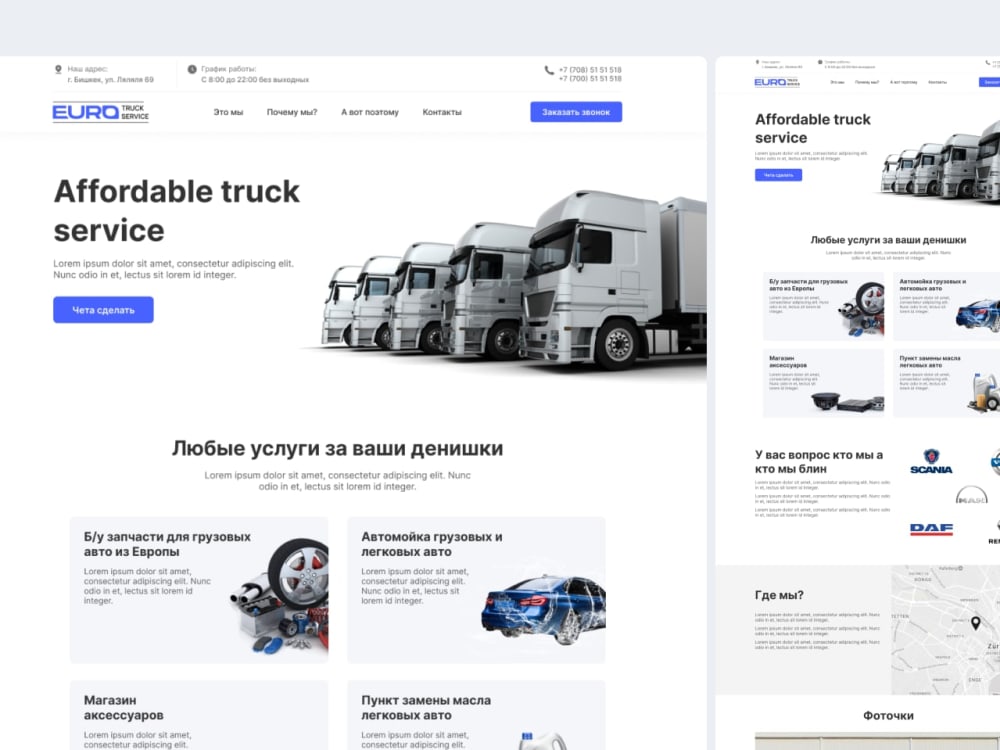The width and height of the screenshot is (1000, 750).
Task: Select 'А вот поэтому' in navigation
Action: click(x=370, y=112)
